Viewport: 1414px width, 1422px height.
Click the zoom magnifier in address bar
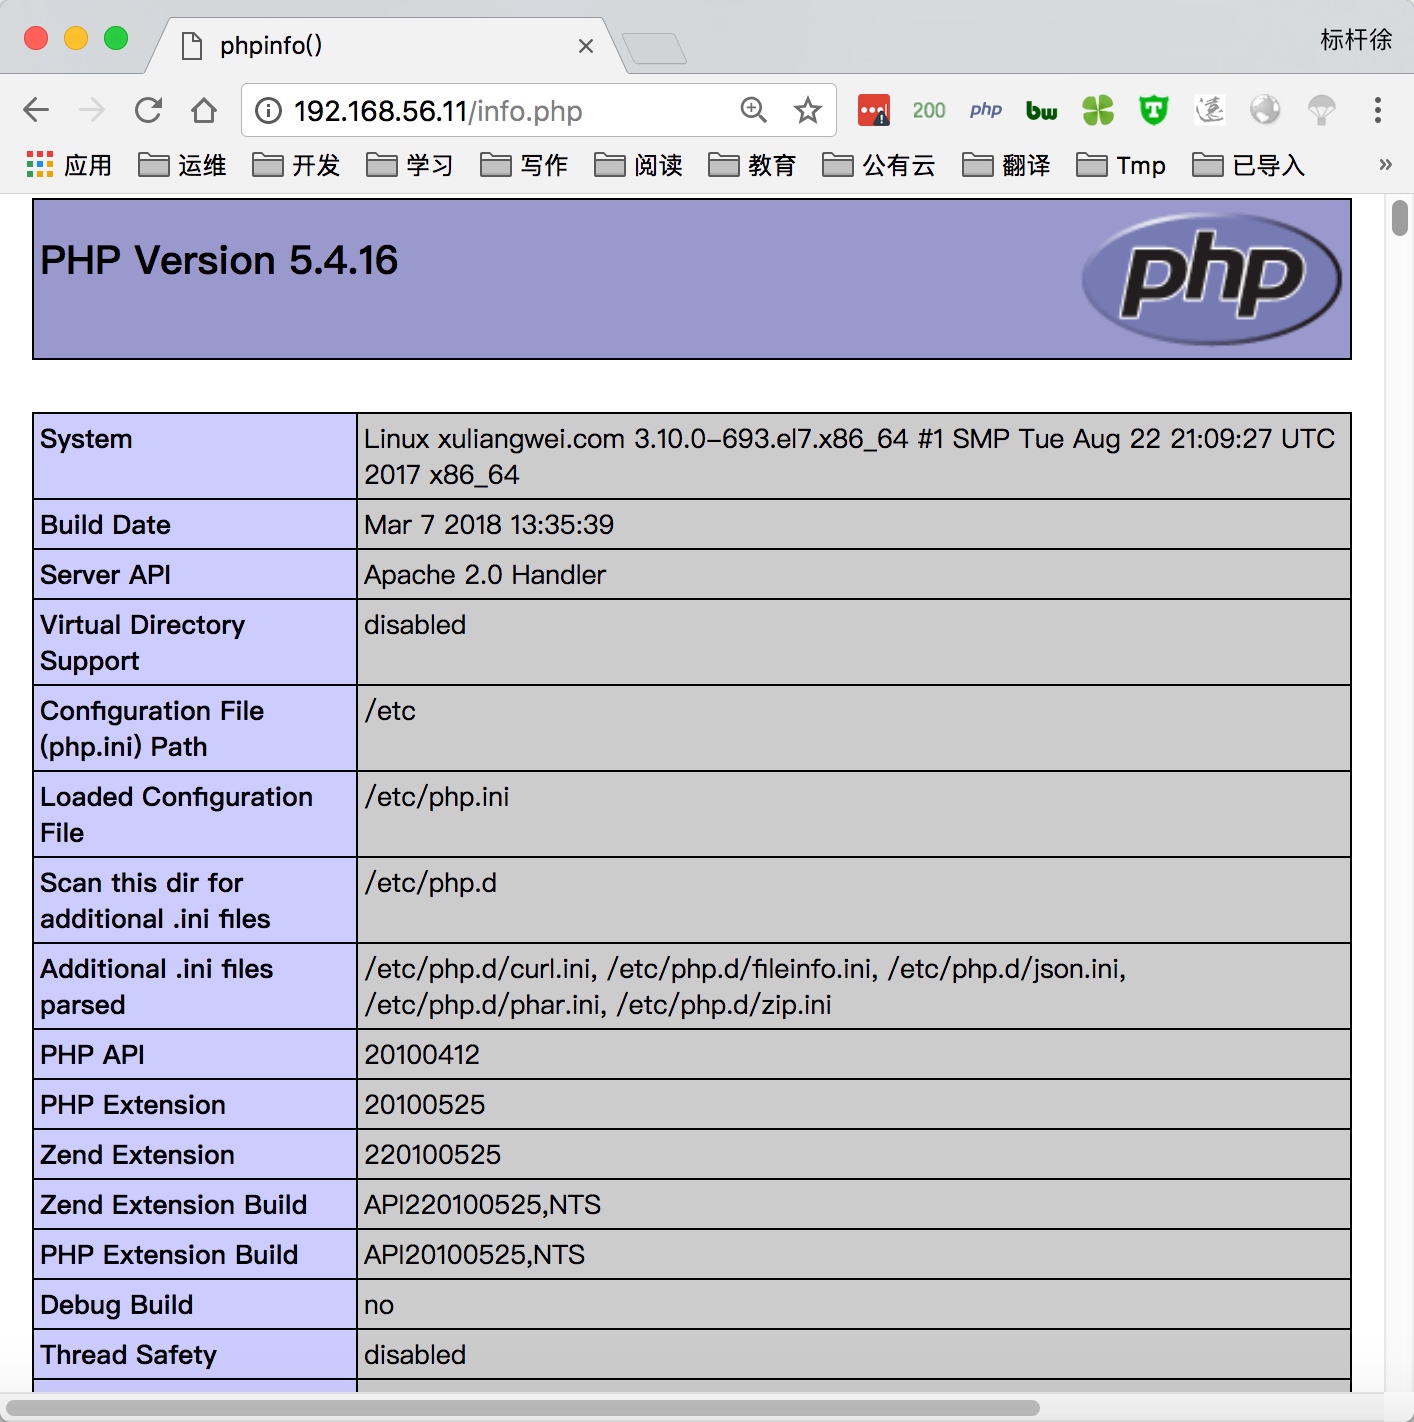753,110
